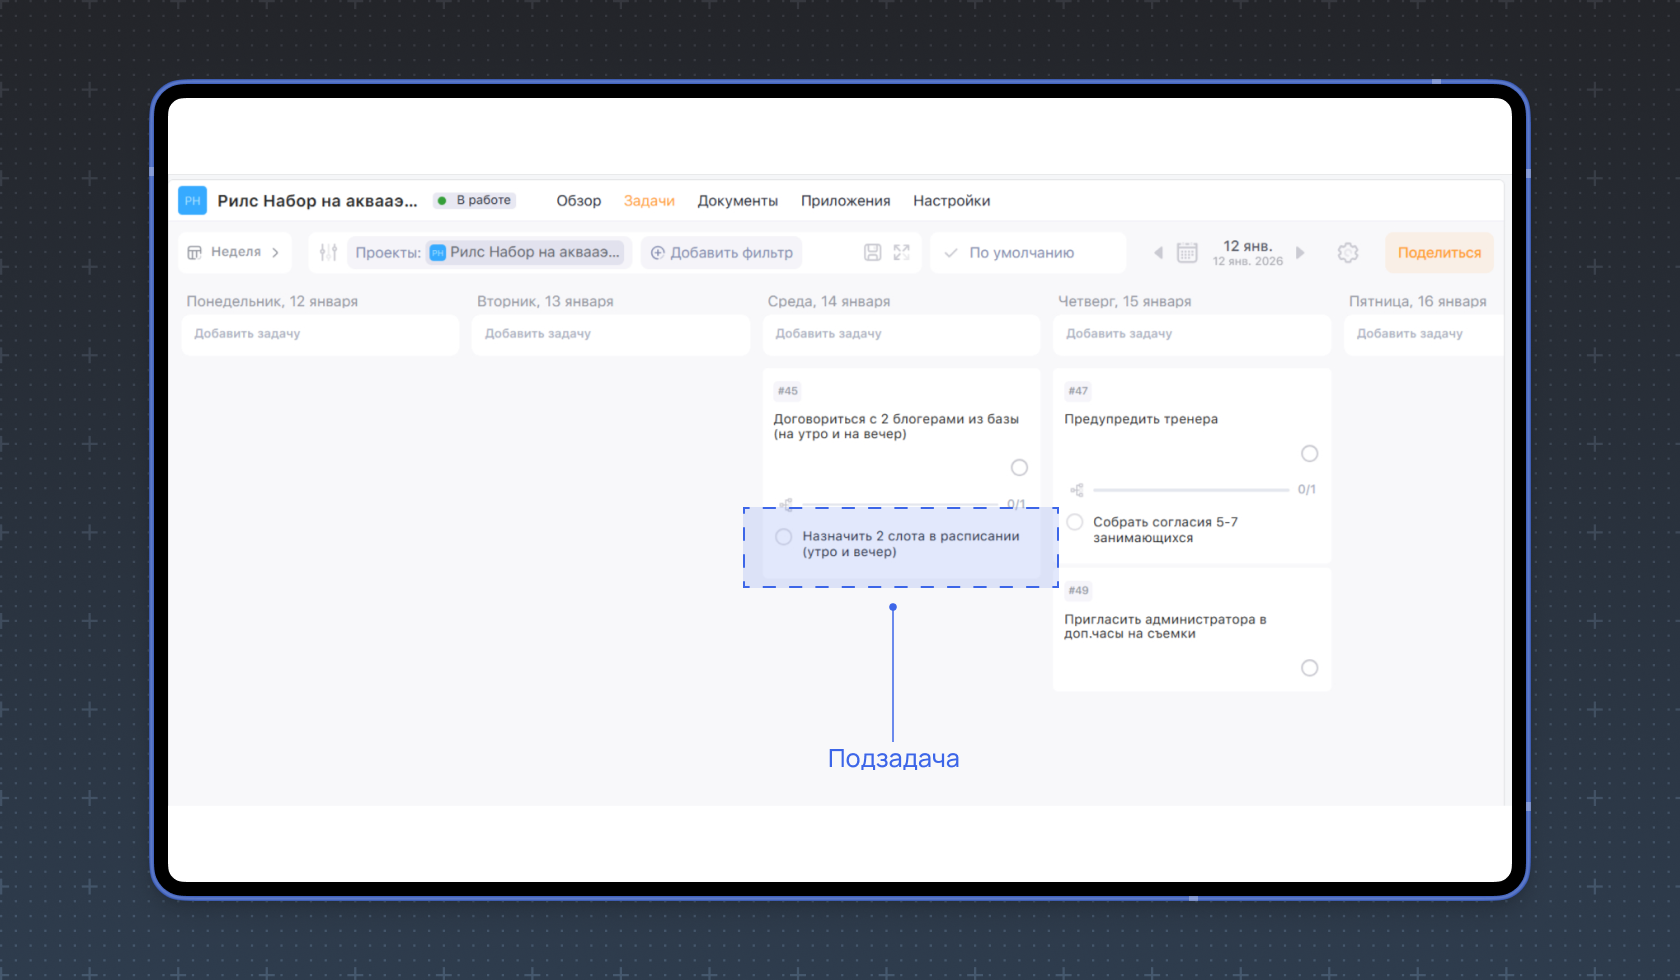This screenshot has height=980, width=1680.
Task: Go to next week with right arrow
Action: click(x=1300, y=253)
